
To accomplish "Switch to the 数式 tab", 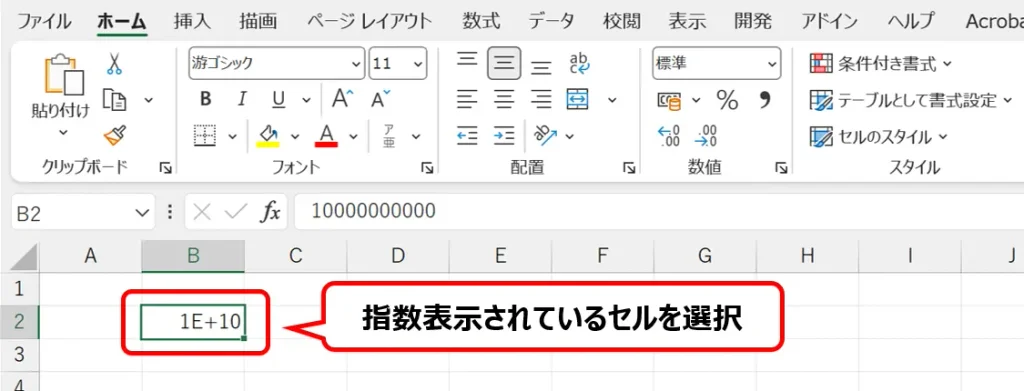I will pyautogui.click(x=481, y=22).
